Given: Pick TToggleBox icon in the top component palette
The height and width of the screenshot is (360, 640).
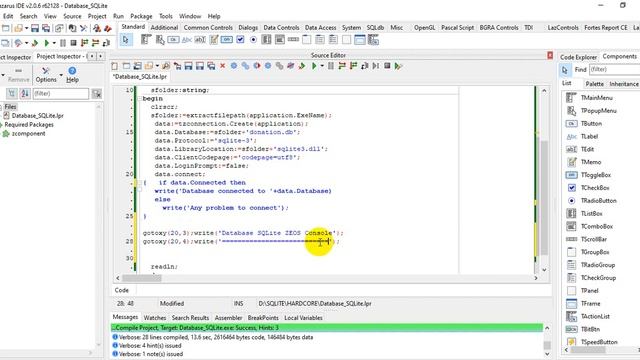Looking at the screenshot, I should point(227,40).
